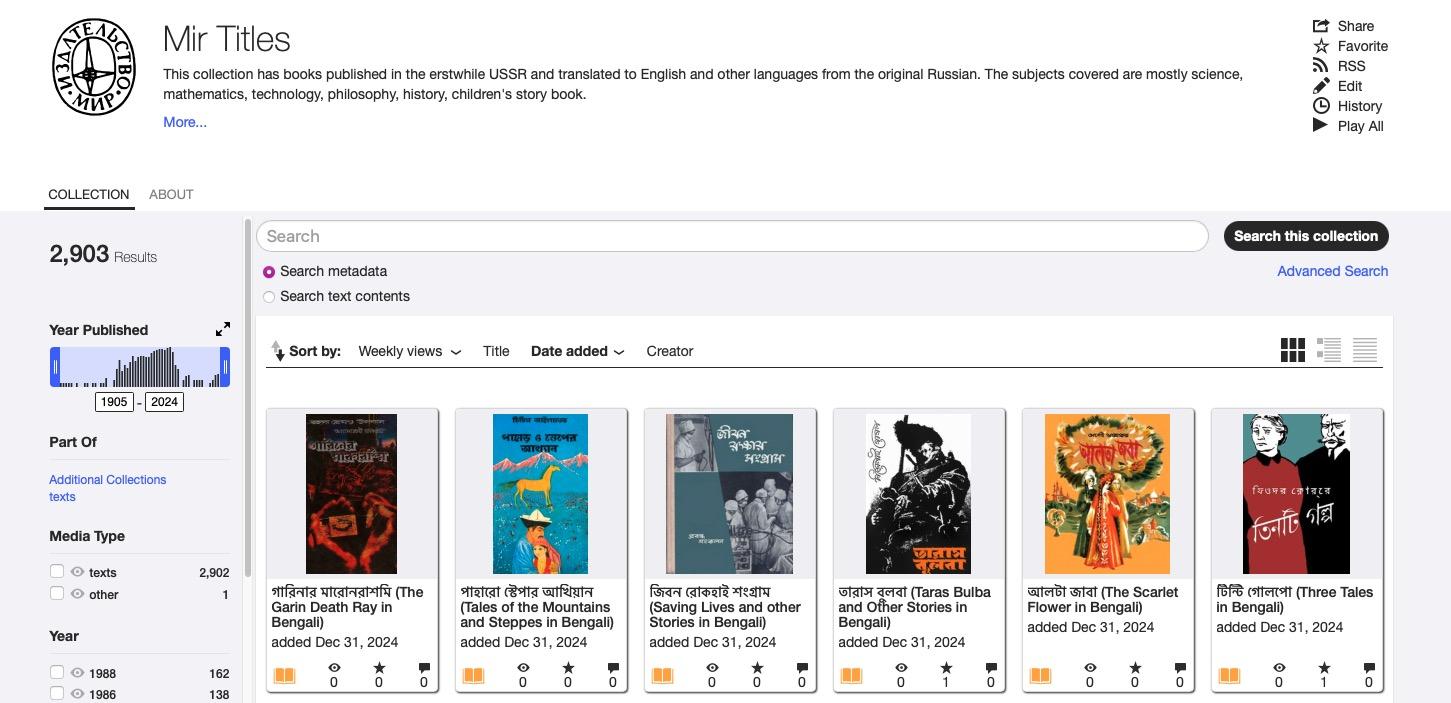Open the Three Tales cover thumbnail
Screen dimensions: 1451x703
click(x=1296, y=494)
